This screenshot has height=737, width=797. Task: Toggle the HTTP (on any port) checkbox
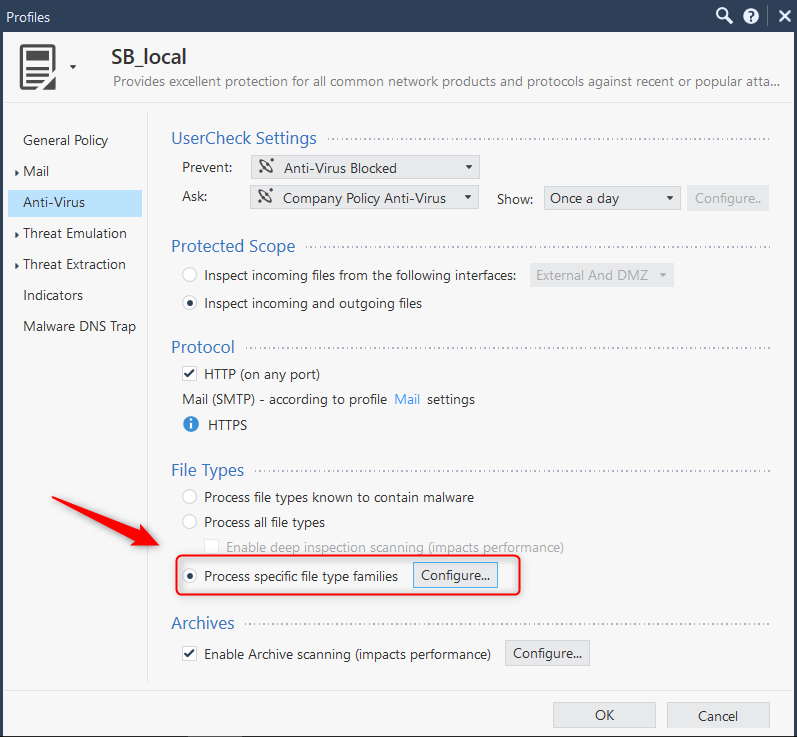189,374
